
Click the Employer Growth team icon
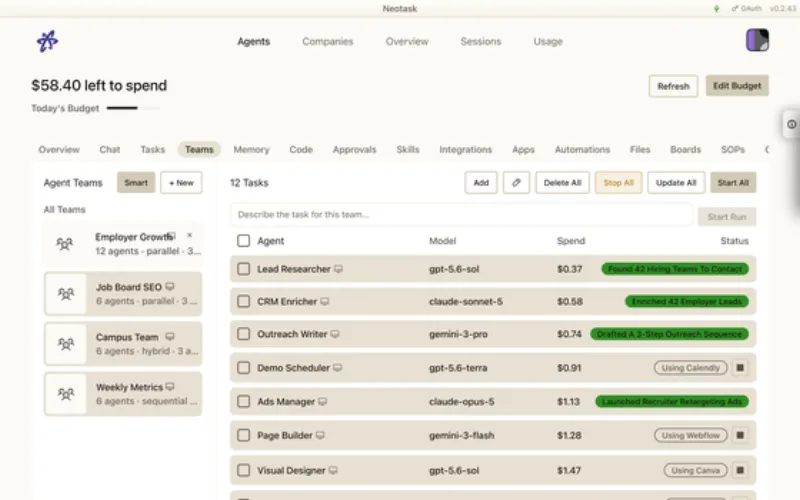[x=64, y=244]
